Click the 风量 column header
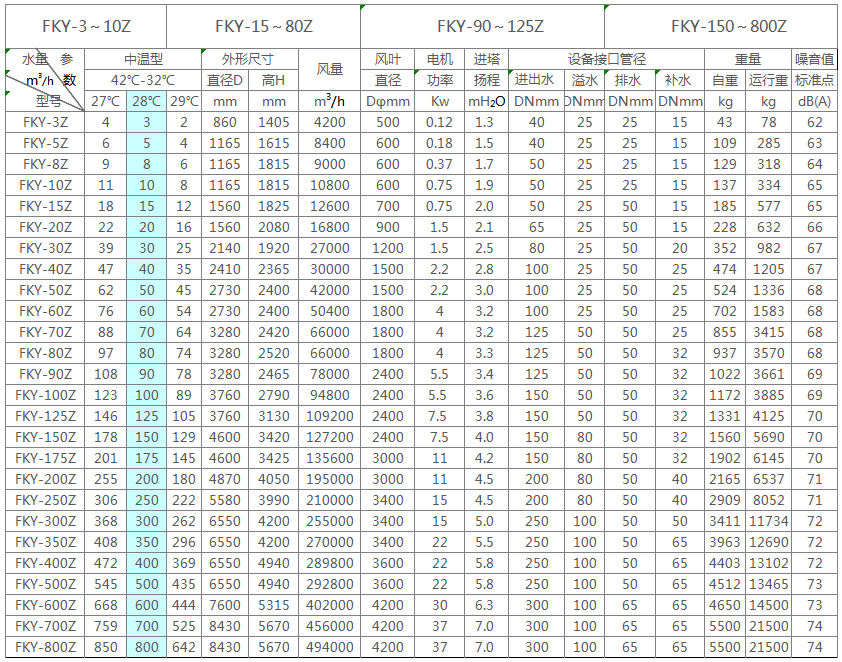 (x=329, y=70)
